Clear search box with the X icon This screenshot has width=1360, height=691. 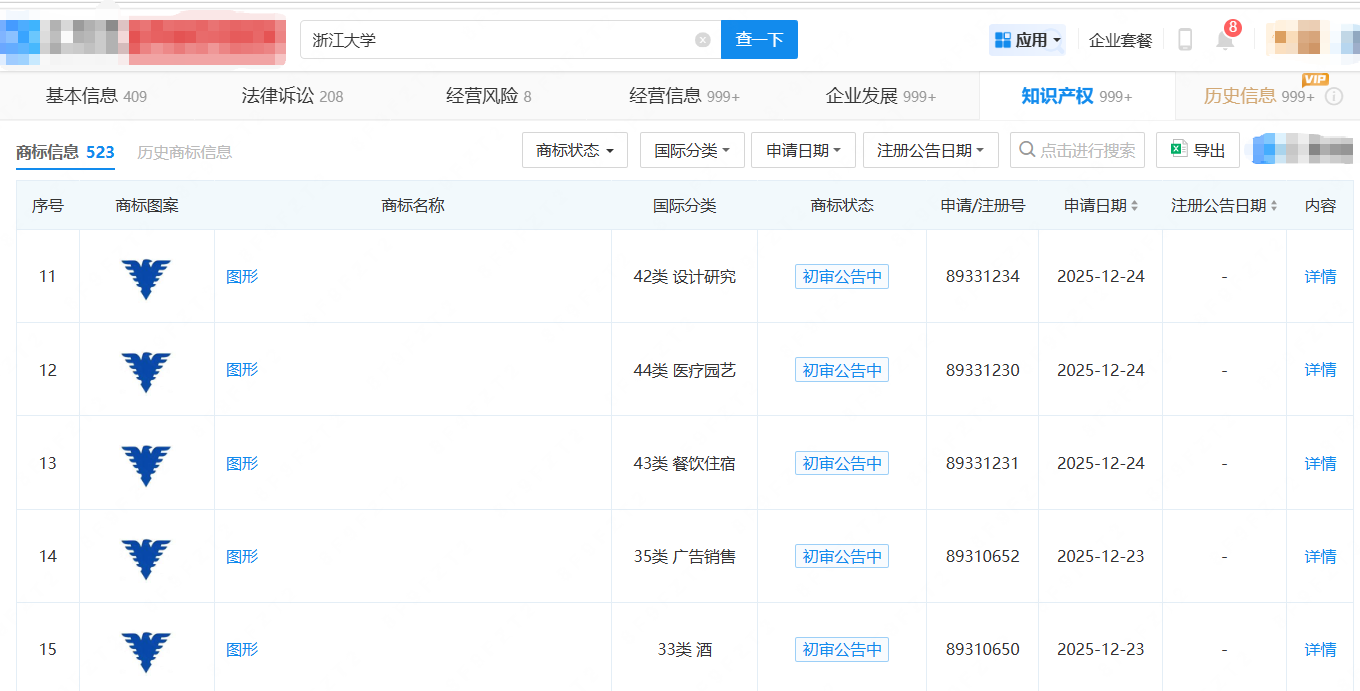(x=703, y=40)
